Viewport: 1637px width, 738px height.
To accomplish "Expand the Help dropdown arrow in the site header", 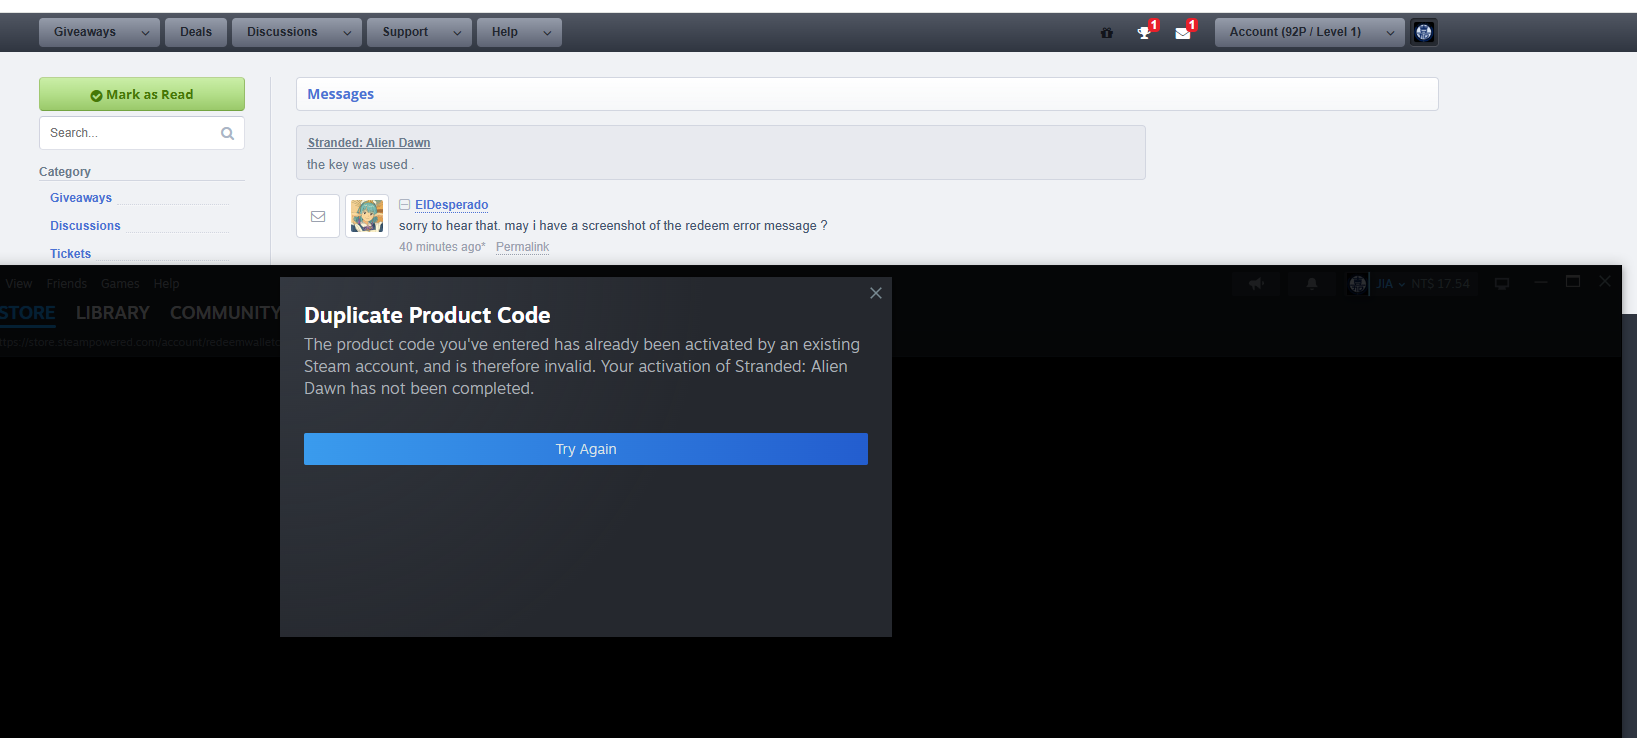I will (x=547, y=33).
